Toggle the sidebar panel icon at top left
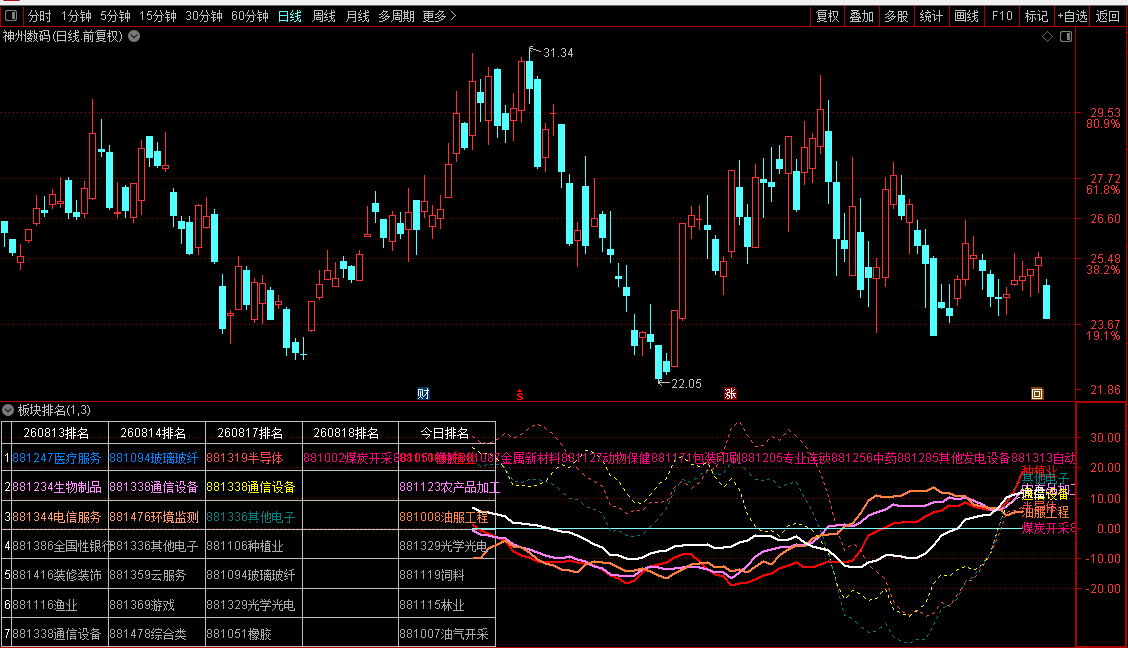 [x=12, y=15]
